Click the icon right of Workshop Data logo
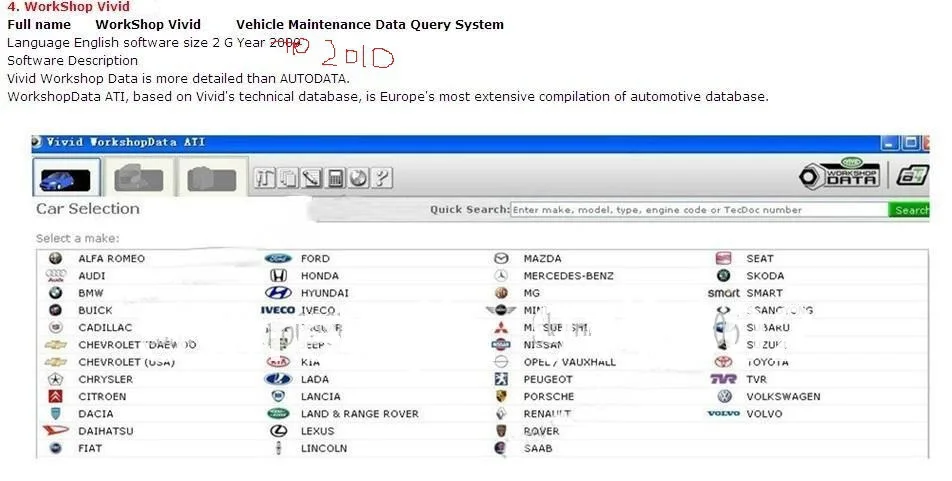This screenshot has height=481, width=952. (913, 176)
